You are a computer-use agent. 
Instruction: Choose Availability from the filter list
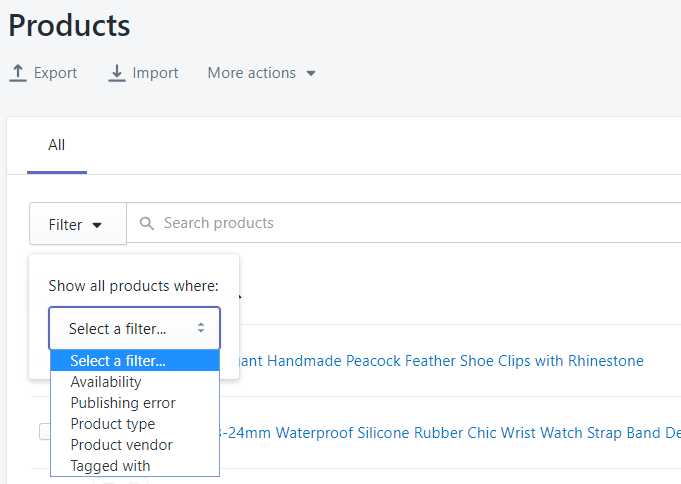pyautogui.click(x=106, y=382)
